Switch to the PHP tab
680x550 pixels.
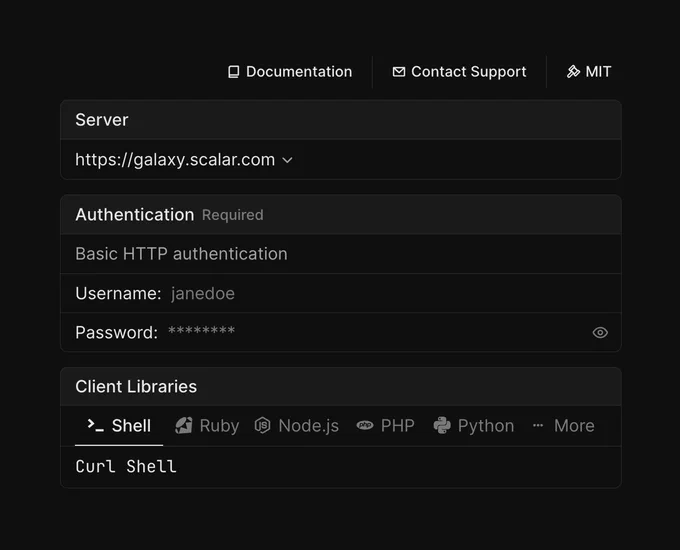click(385, 426)
